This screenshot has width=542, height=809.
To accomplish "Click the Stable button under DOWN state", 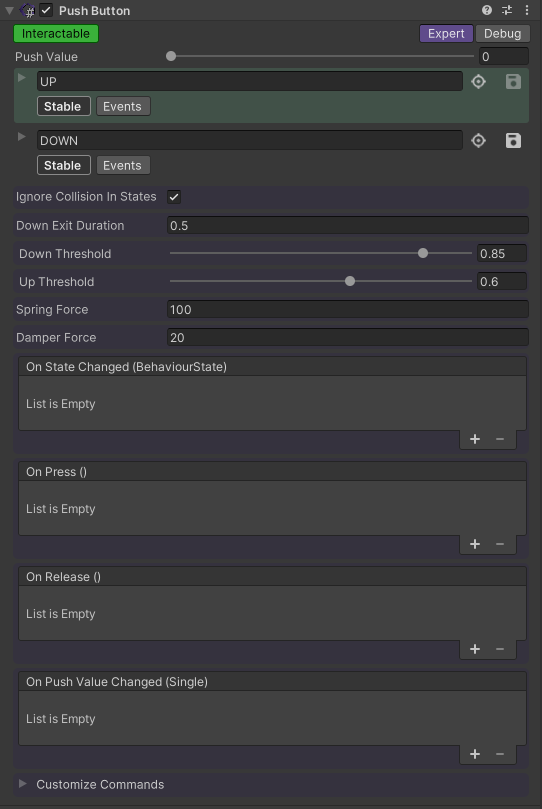I will 63,165.
